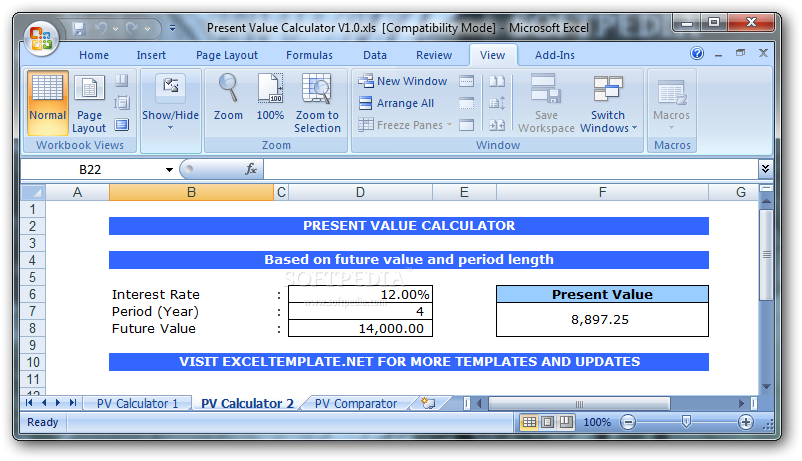Click the zoom slider handle
Image resolution: width=802 pixels, height=461 pixels.
point(686,422)
